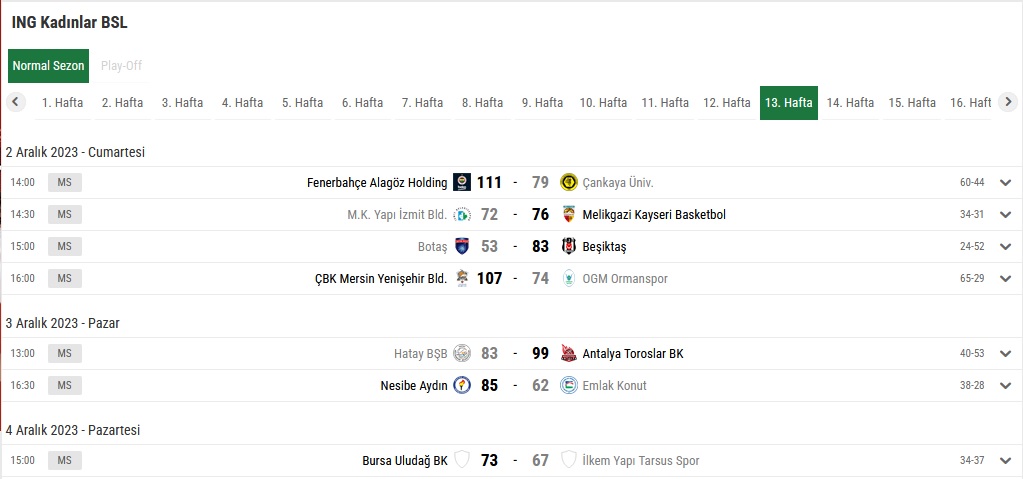Open the OGM Ormanspor team link

[625, 279]
